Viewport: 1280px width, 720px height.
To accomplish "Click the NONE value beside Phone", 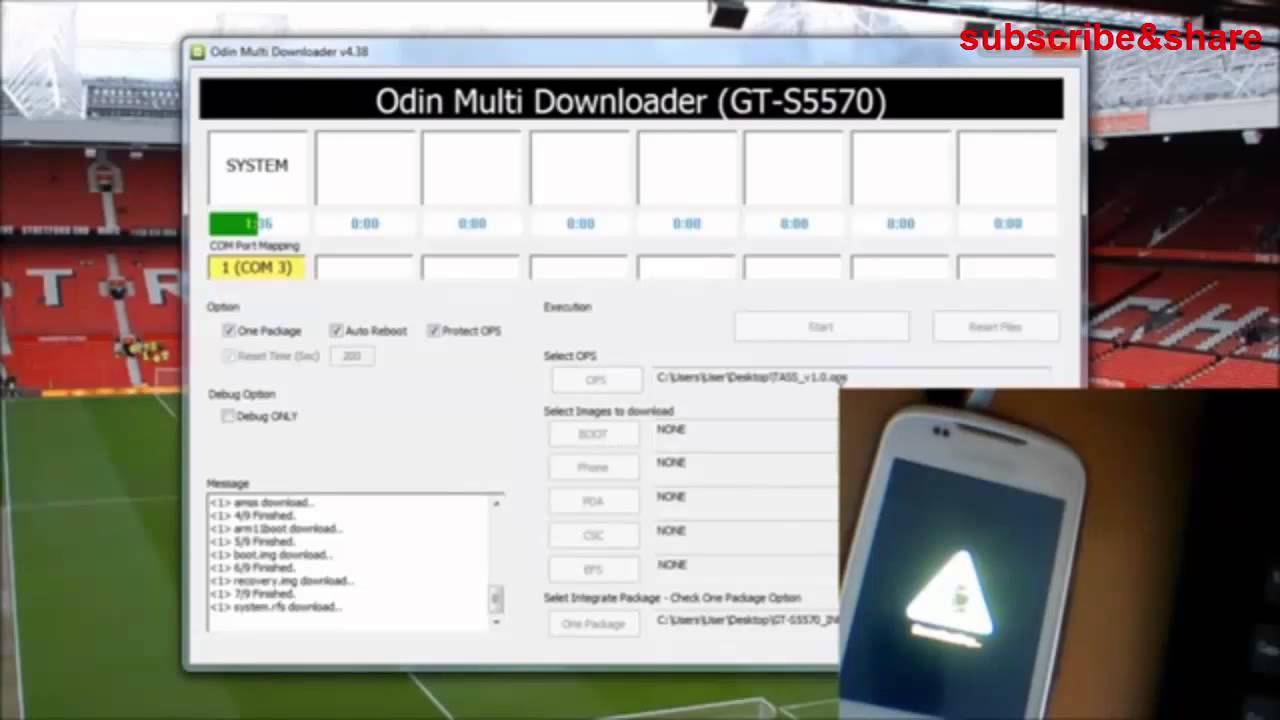I will click(x=671, y=463).
